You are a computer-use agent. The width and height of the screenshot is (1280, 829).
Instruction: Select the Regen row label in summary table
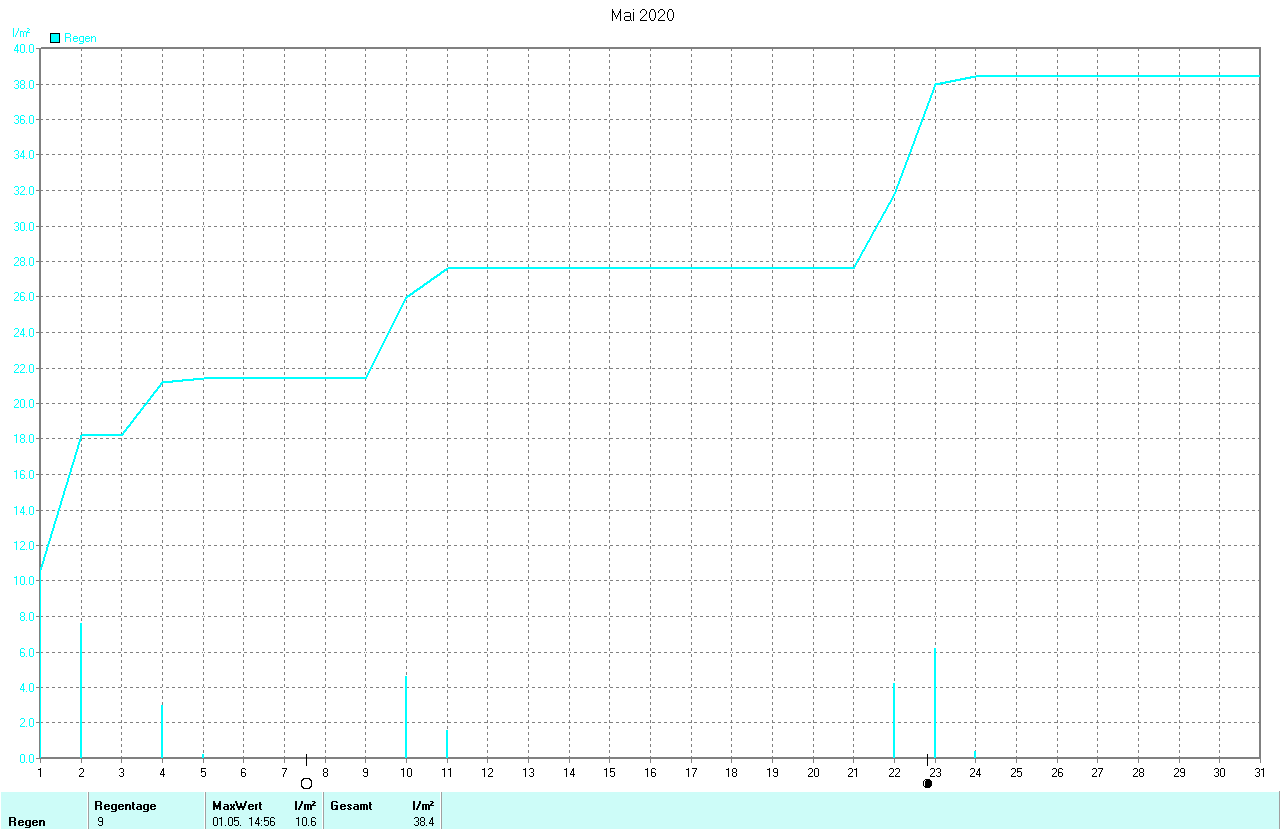click(26, 822)
